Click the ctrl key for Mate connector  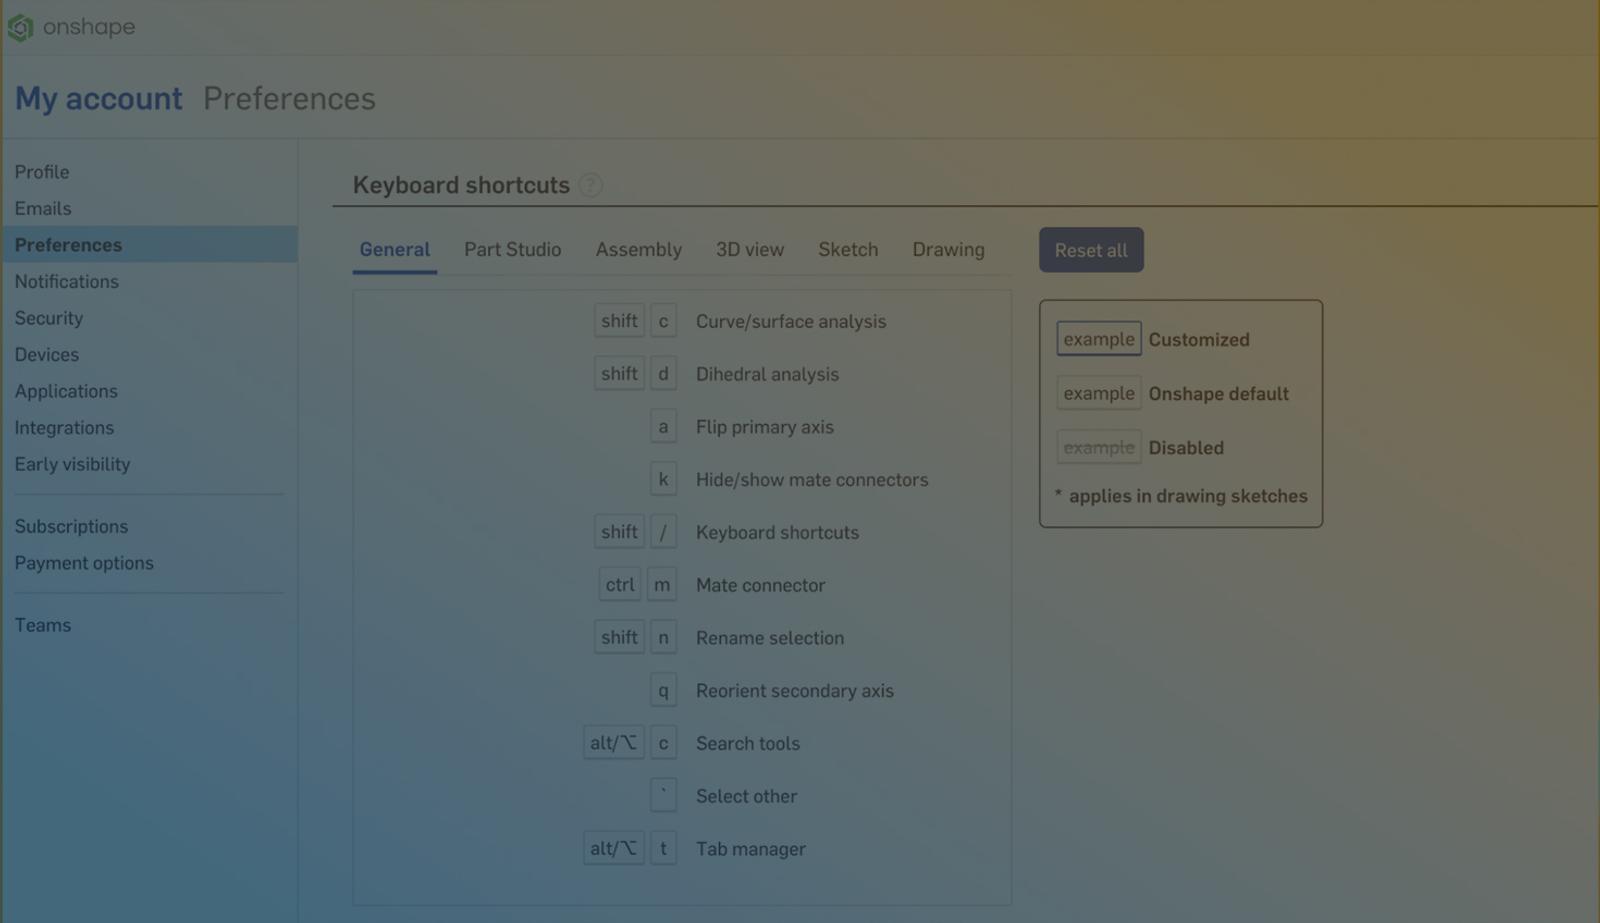click(619, 585)
